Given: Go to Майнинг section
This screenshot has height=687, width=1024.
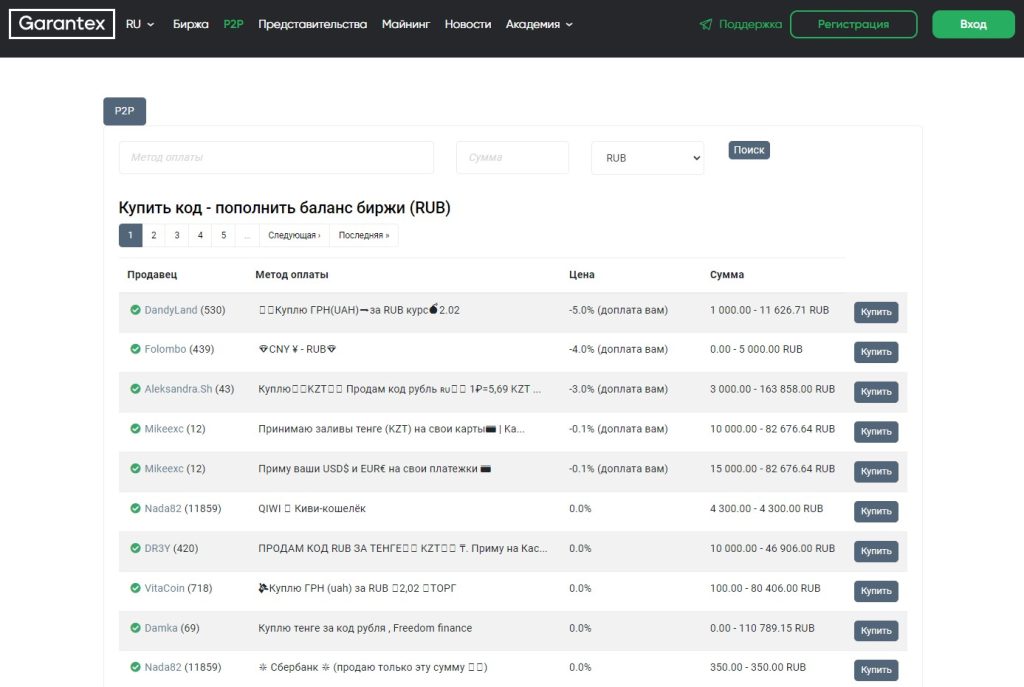Looking at the screenshot, I should [x=406, y=24].
